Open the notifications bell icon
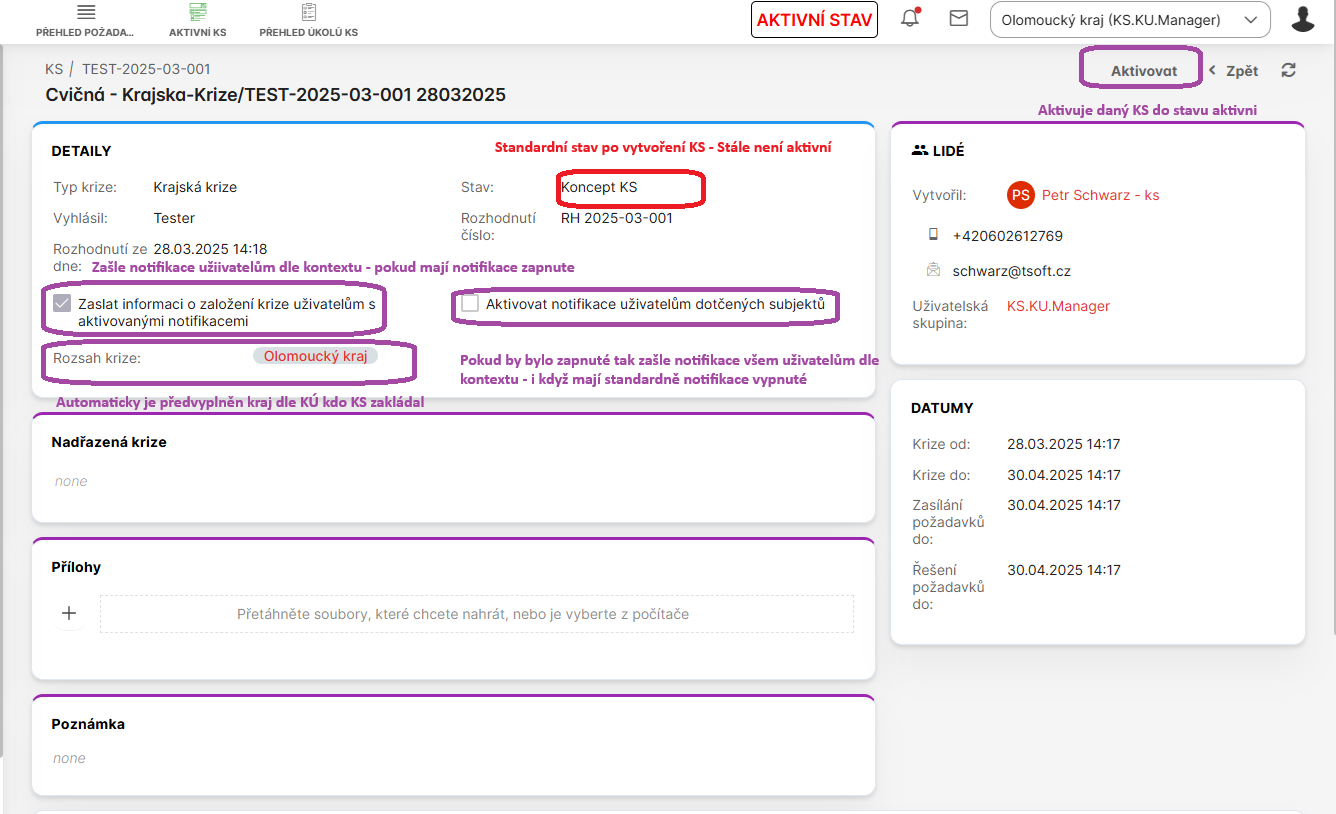Screen dimensions: 1336x814 910,18
